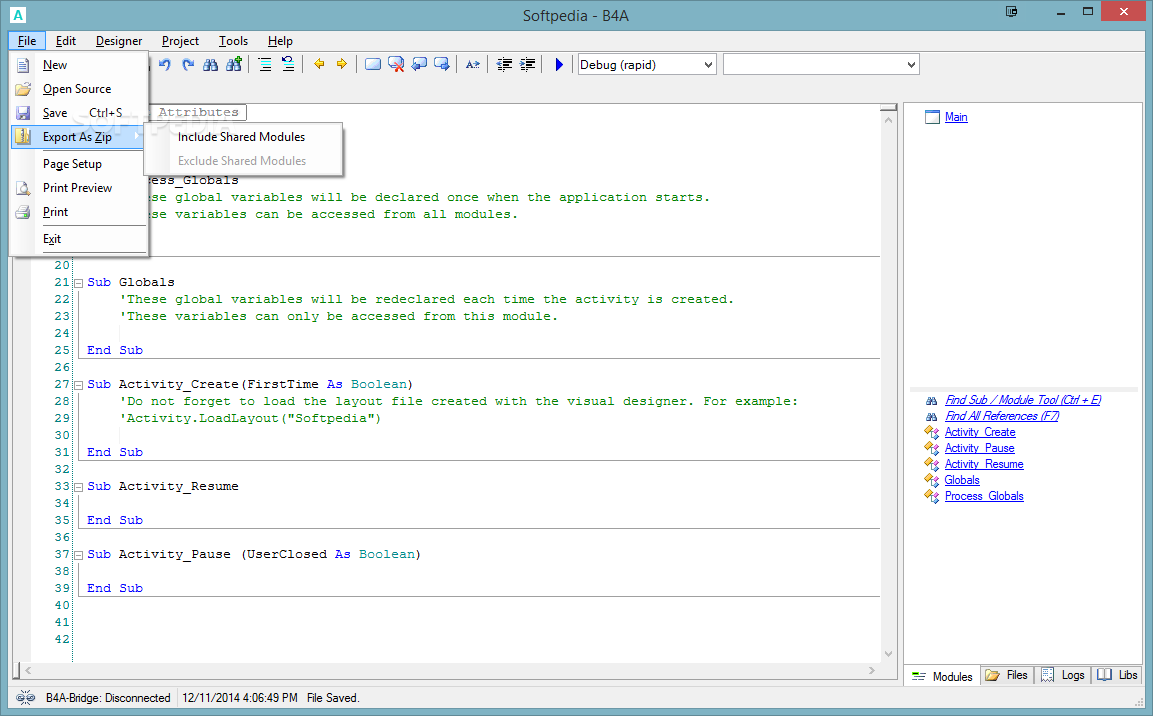
Task: Open the Project menu
Action: tap(180, 41)
